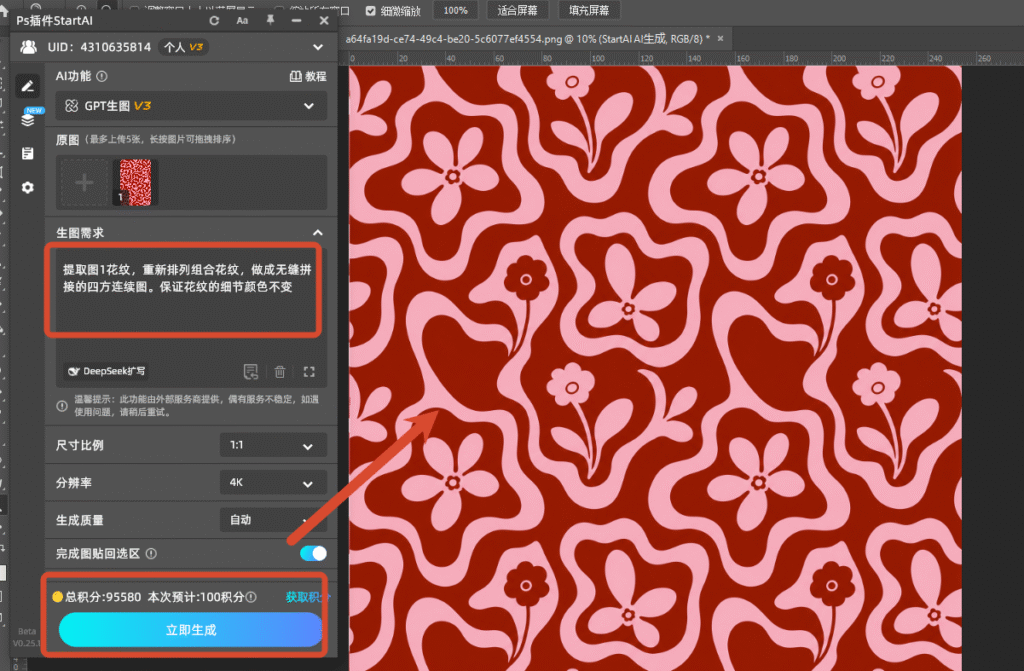Toggle 完成图贴回选区 switch off
This screenshot has height=671, width=1024.
pyautogui.click(x=313, y=553)
